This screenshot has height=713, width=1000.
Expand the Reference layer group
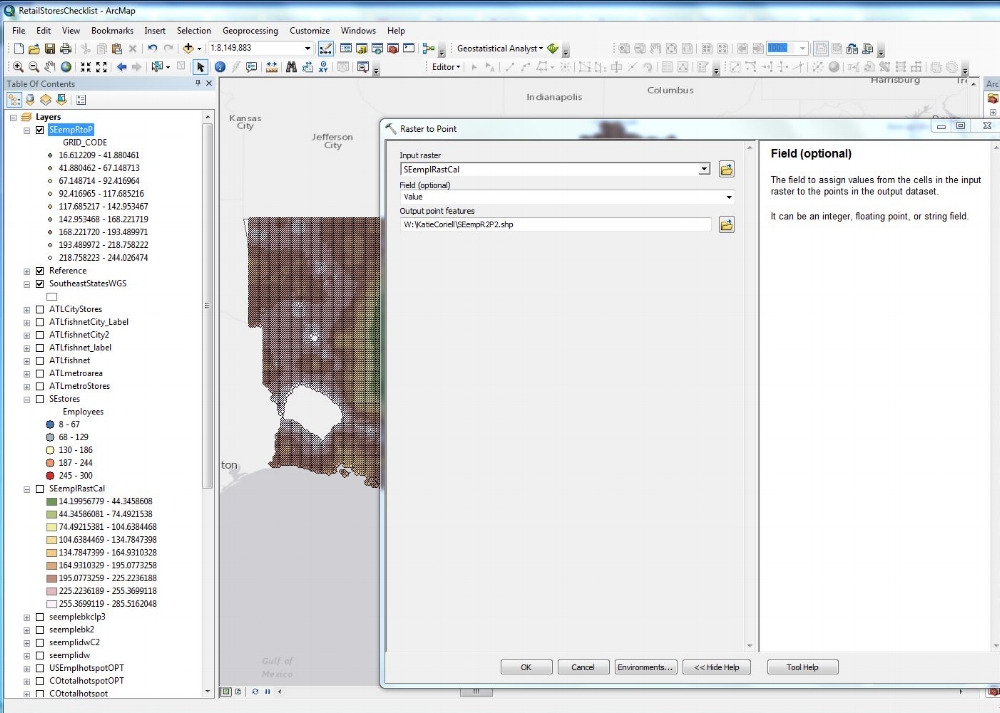click(x=27, y=271)
